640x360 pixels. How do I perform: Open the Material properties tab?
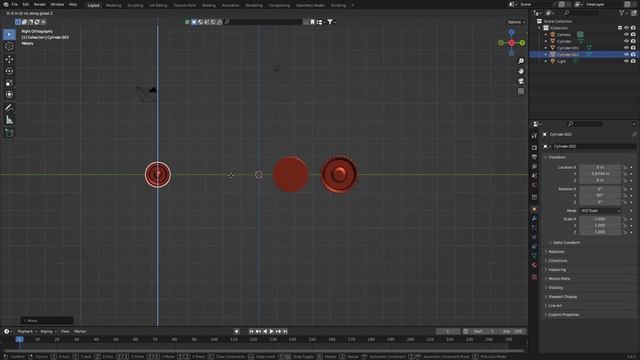coord(534,266)
